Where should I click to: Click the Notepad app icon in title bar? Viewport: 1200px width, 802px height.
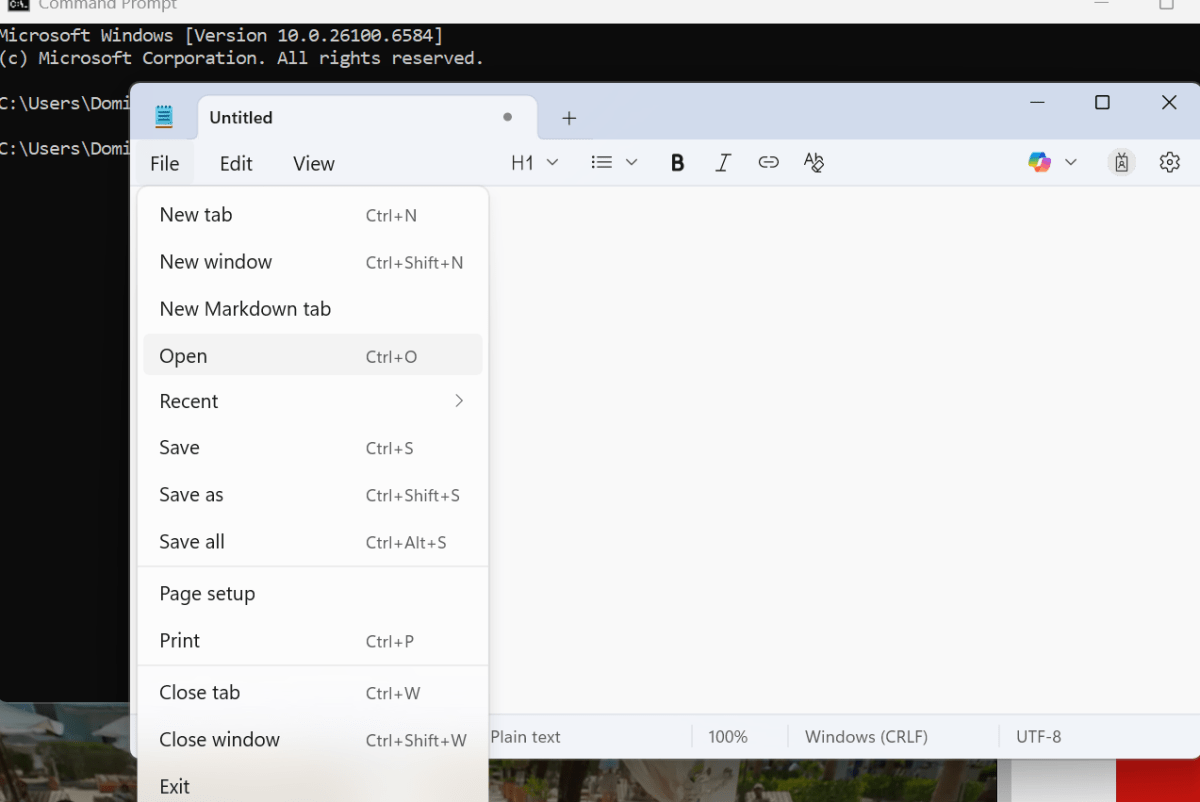pos(164,117)
